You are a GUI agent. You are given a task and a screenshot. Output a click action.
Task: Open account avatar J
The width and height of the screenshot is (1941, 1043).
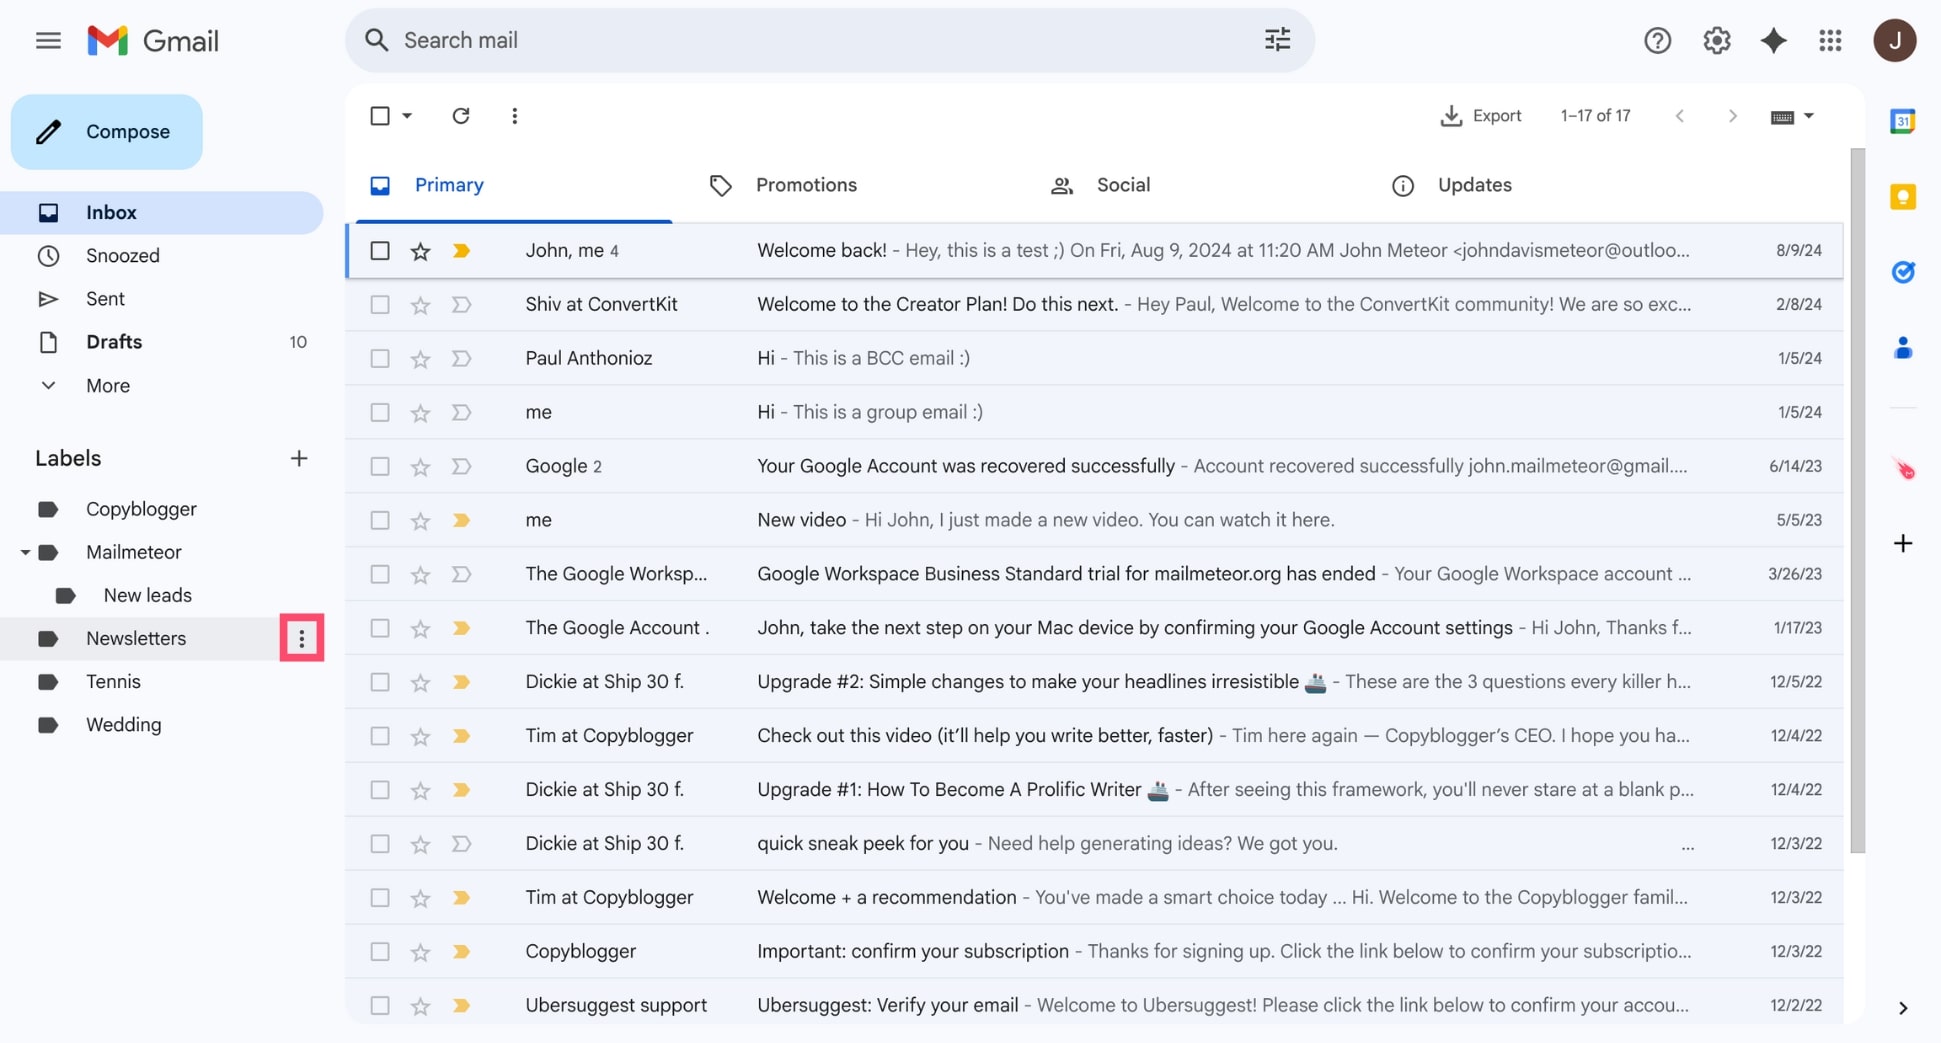coord(1894,40)
